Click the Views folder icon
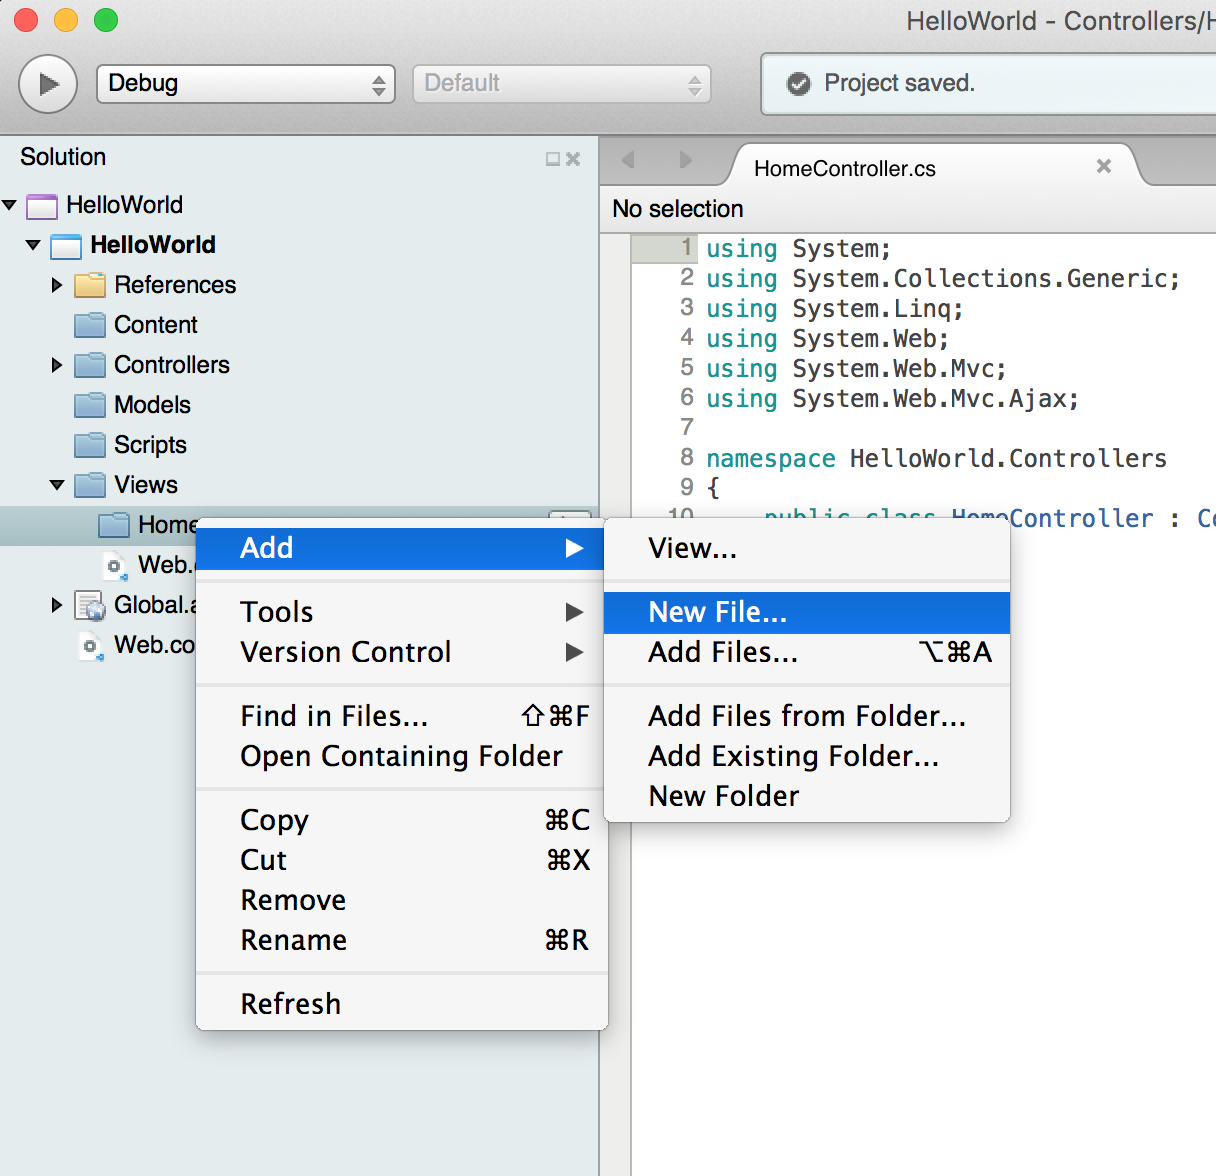Image resolution: width=1216 pixels, height=1176 pixels. pyautogui.click(x=90, y=485)
